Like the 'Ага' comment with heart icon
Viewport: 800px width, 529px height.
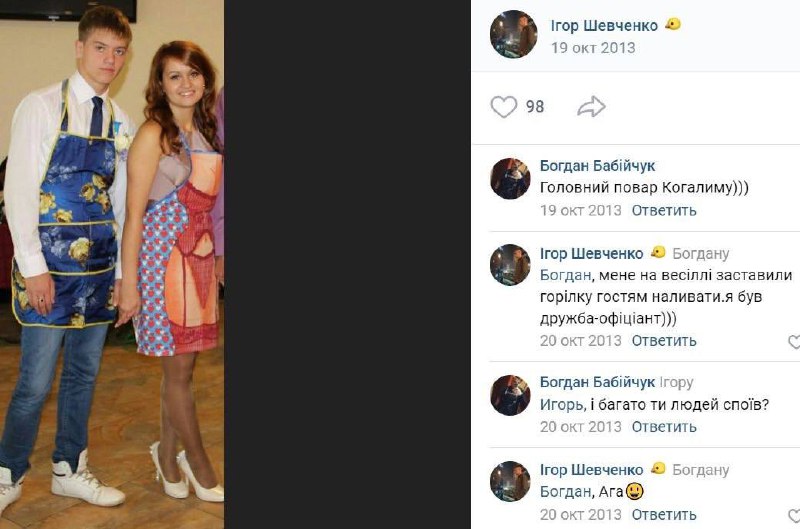click(794, 515)
